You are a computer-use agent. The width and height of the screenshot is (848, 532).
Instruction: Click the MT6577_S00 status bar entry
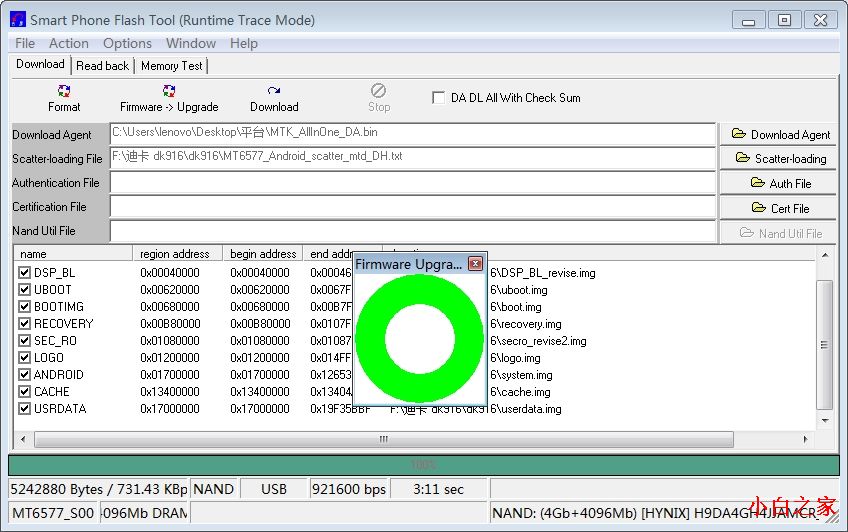tap(53, 513)
